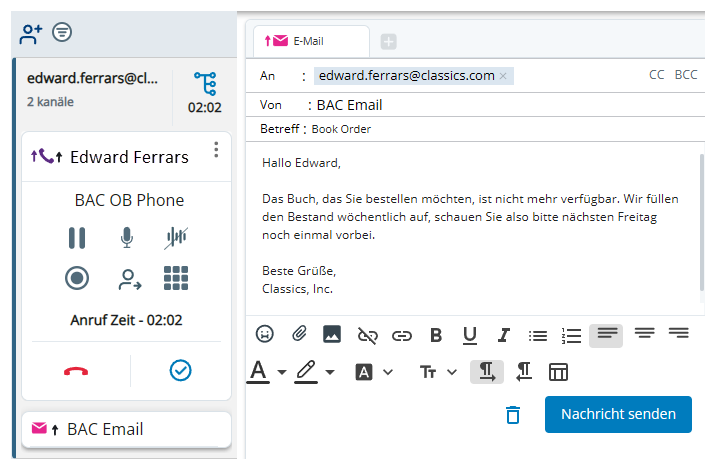Insert a numbered list
717x471 pixels.
coord(571,336)
